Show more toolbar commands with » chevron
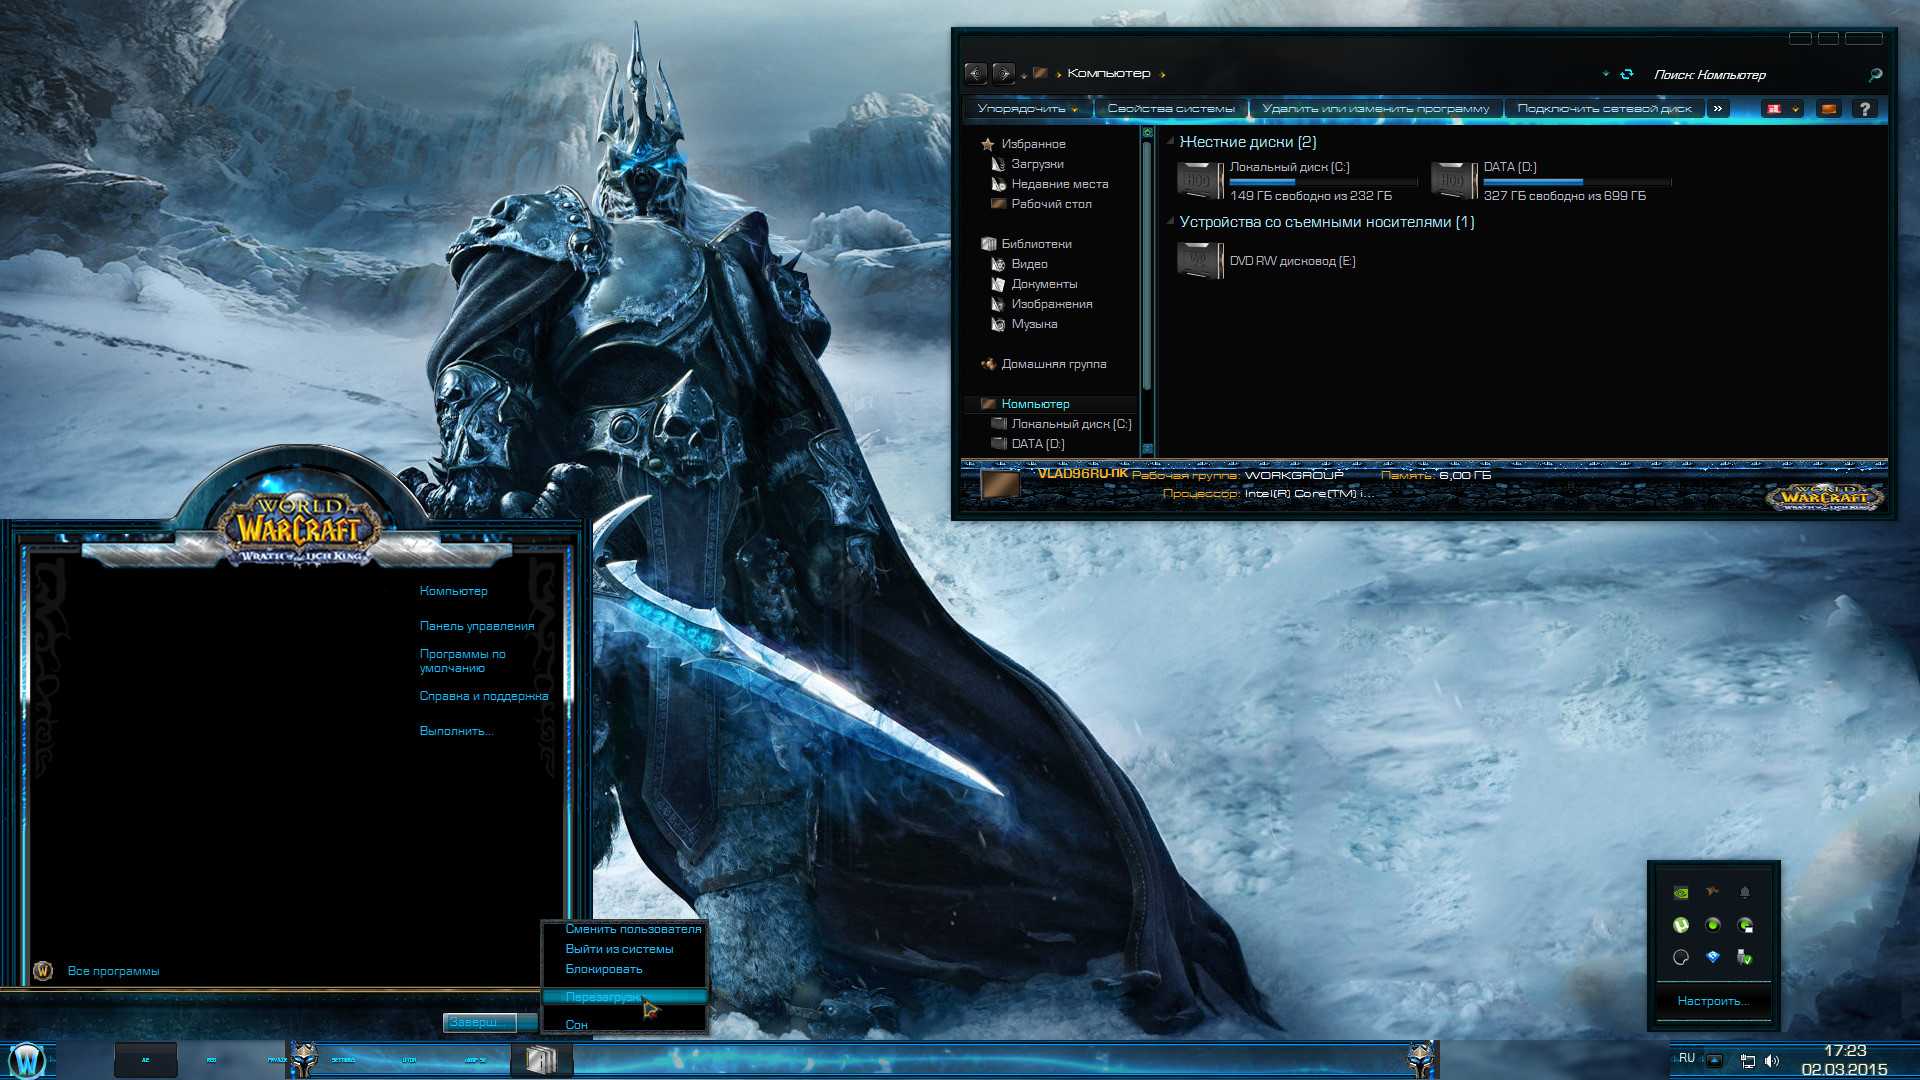The image size is (1920, 1080). (1718, 108)
